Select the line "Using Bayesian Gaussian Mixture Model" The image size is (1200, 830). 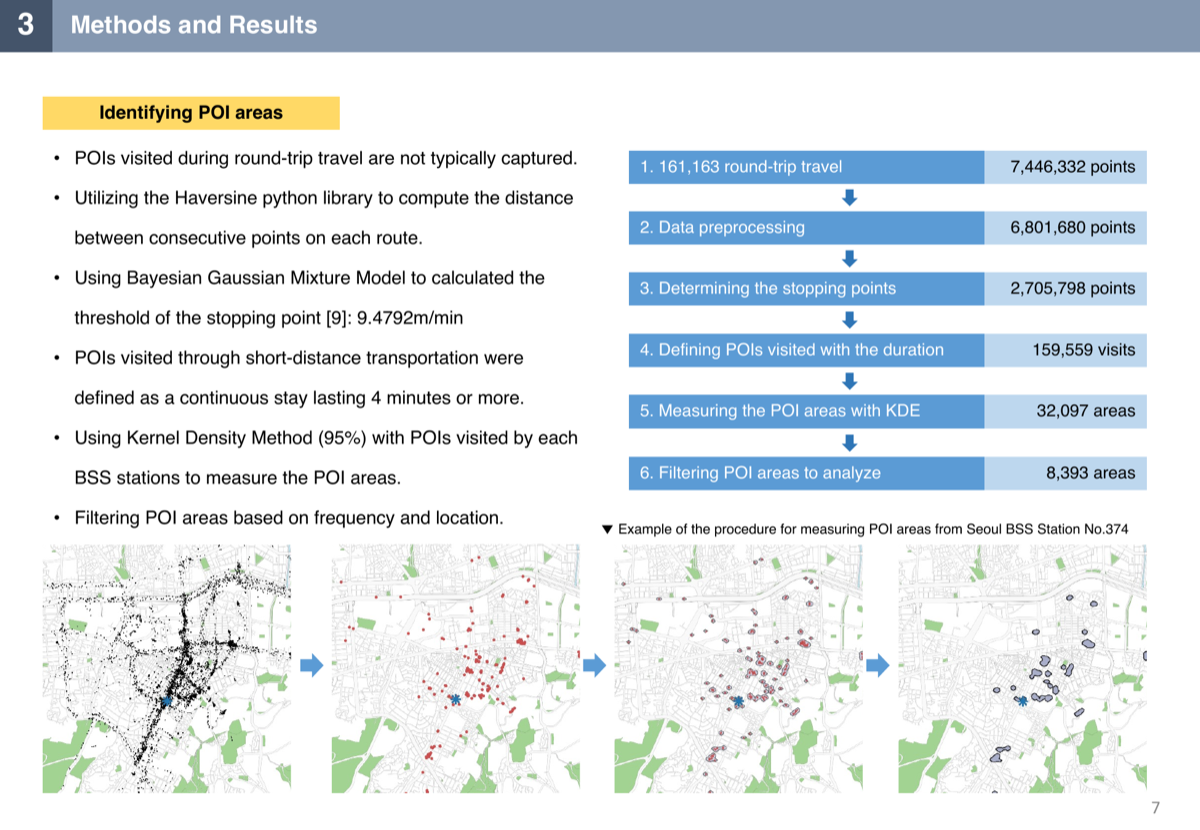pos(310,278)
